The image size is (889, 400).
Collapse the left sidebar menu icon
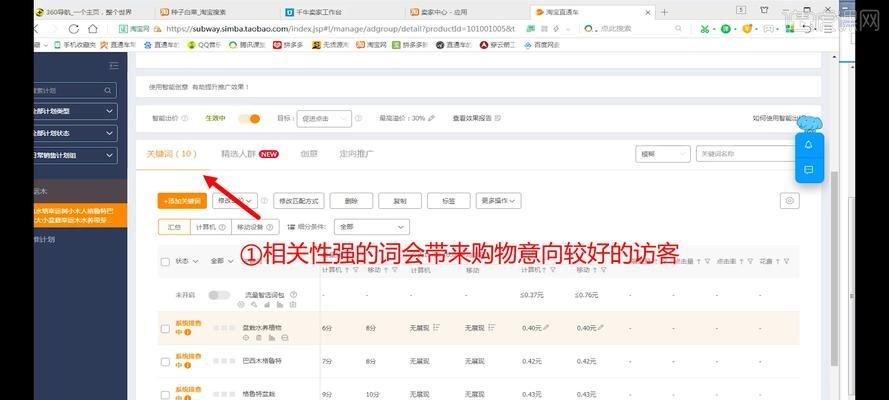point(114,66)
